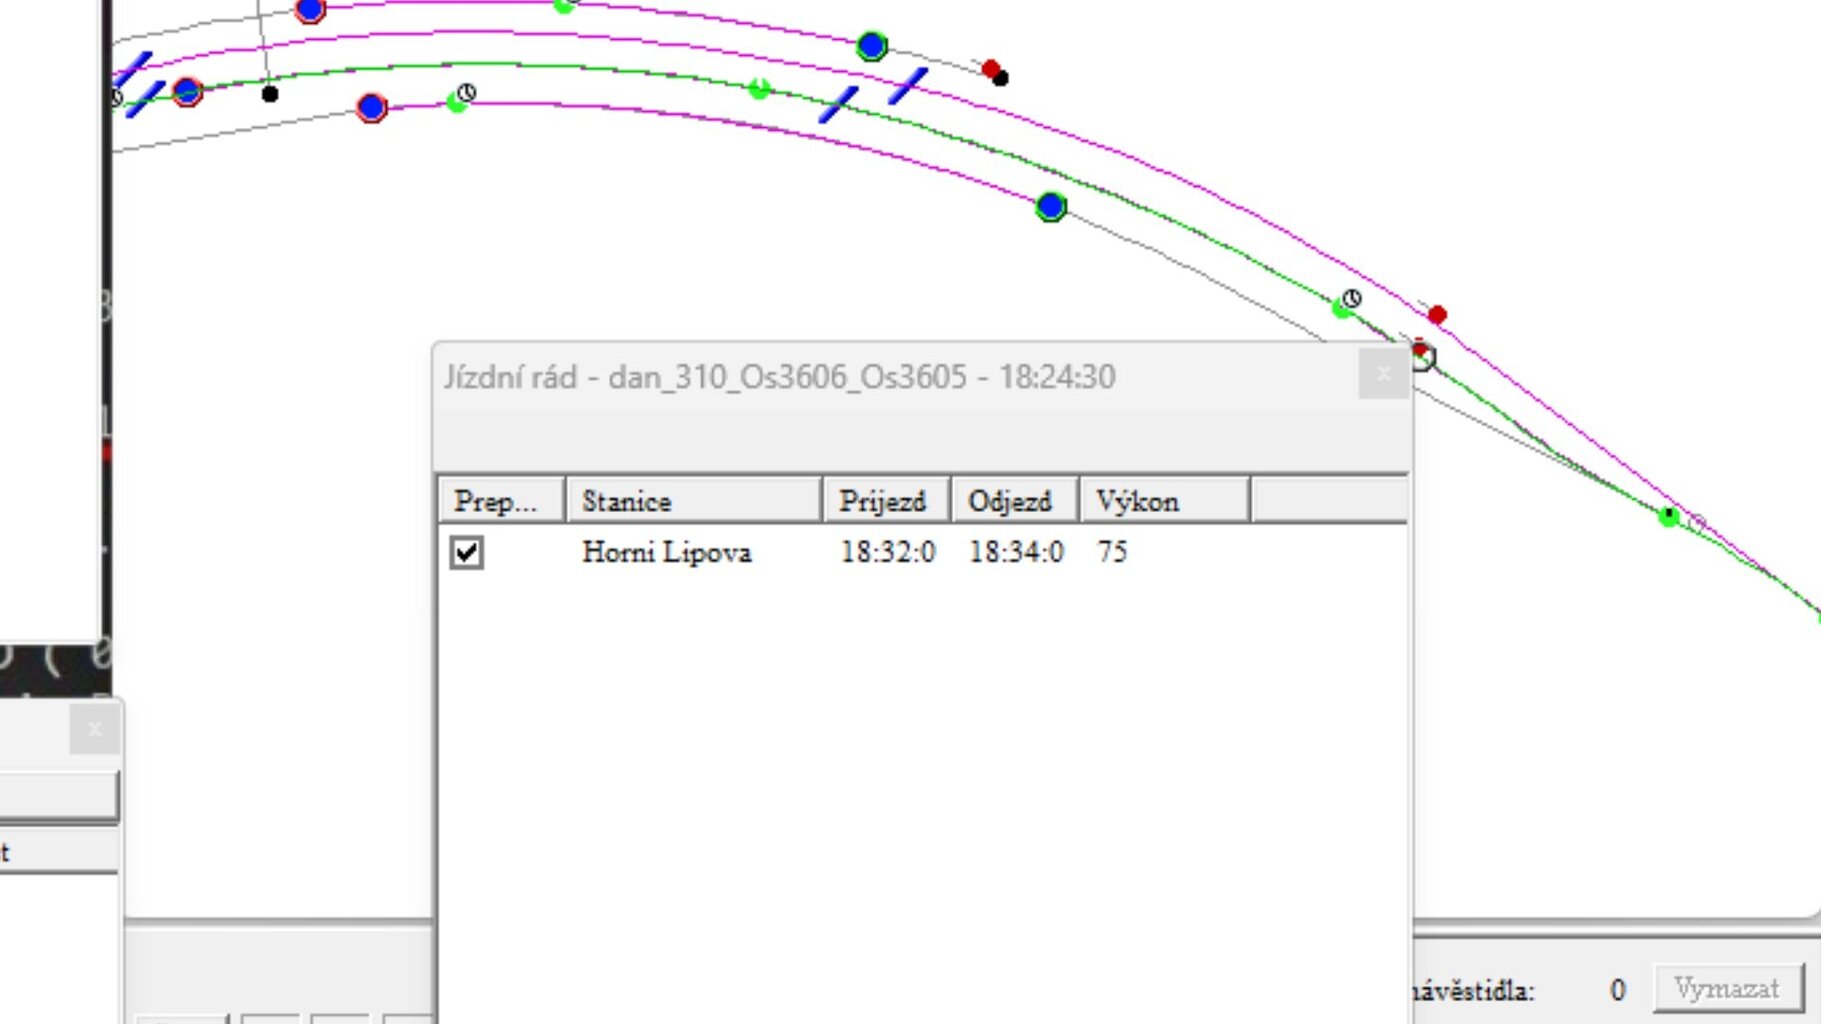The width and height of the screenshot is (1821, 1024).
Task: Click the green node with clock on the right slope
Action: pyautogui.click(x=1342, y=307)
